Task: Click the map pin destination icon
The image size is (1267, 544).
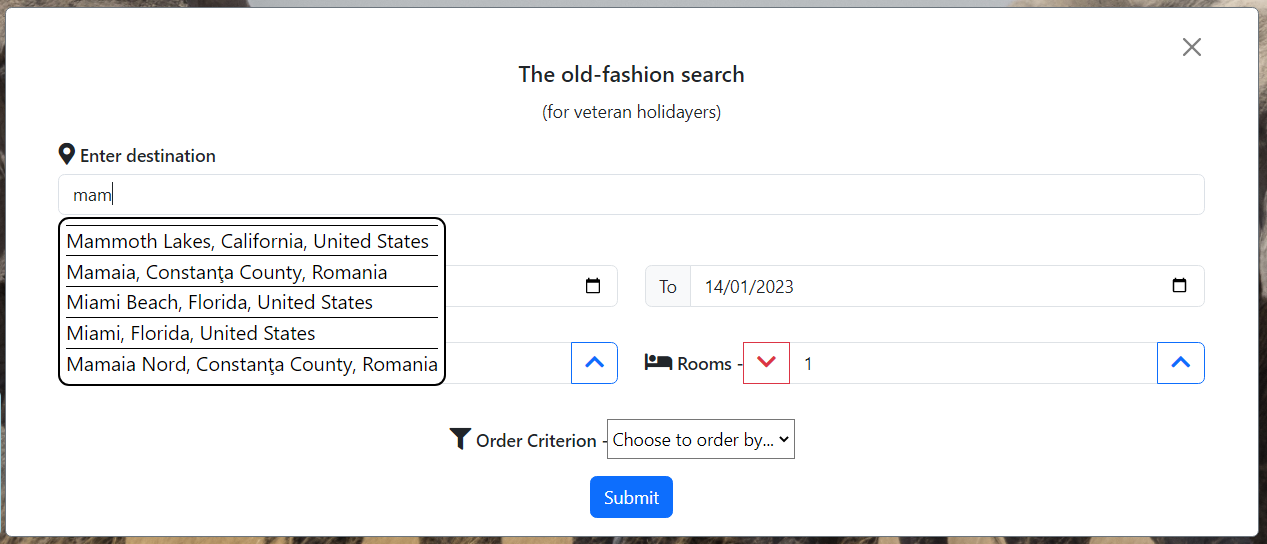Action: tap(67, 154)
